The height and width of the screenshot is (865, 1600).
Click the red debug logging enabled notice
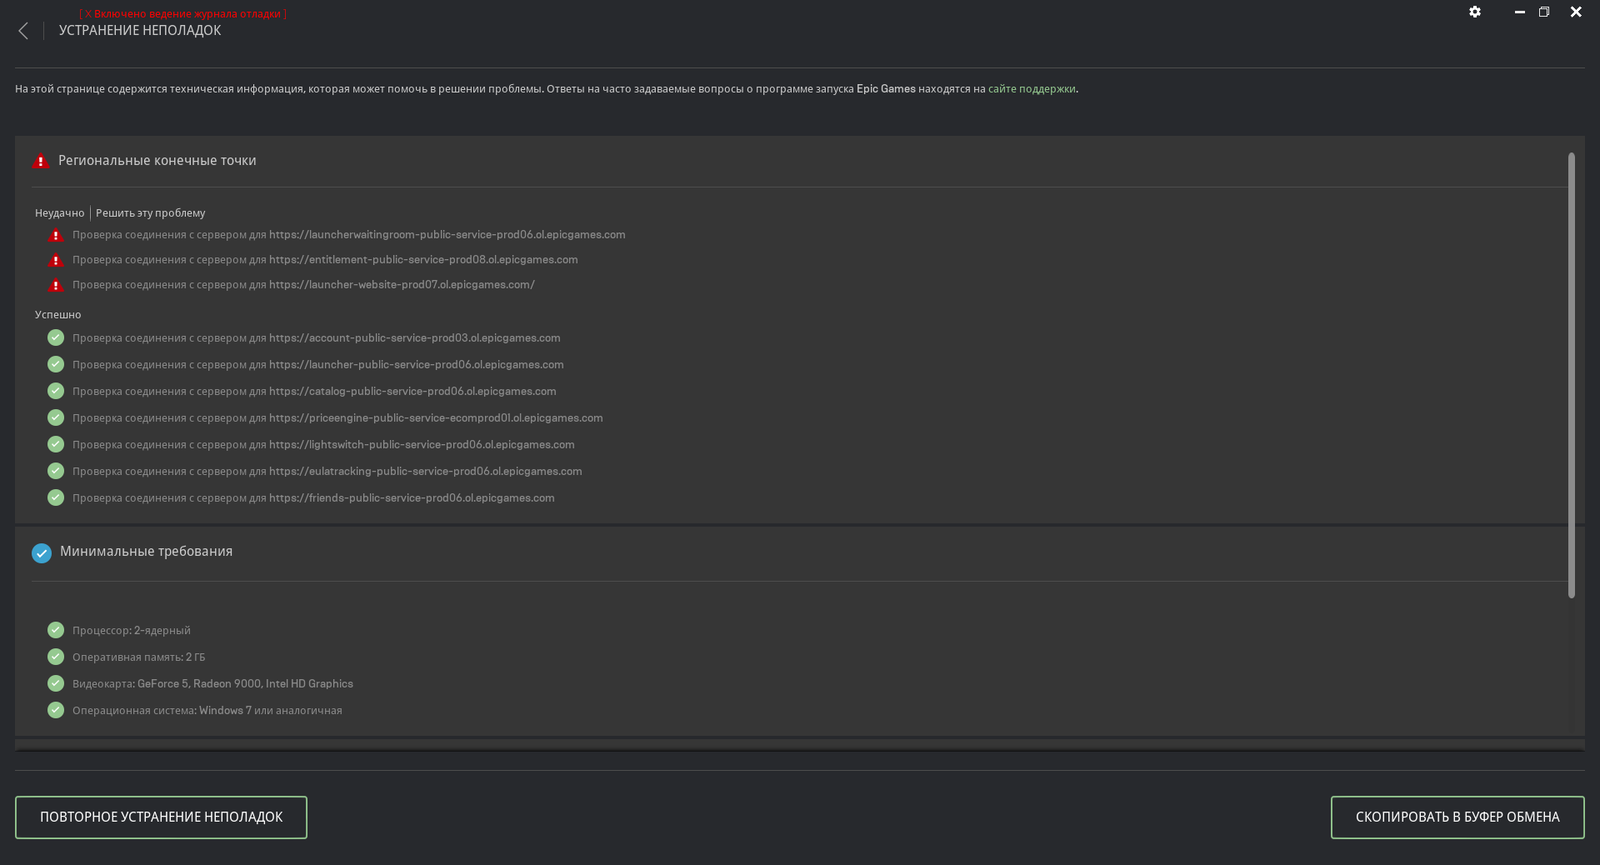(x=182, y=14)
